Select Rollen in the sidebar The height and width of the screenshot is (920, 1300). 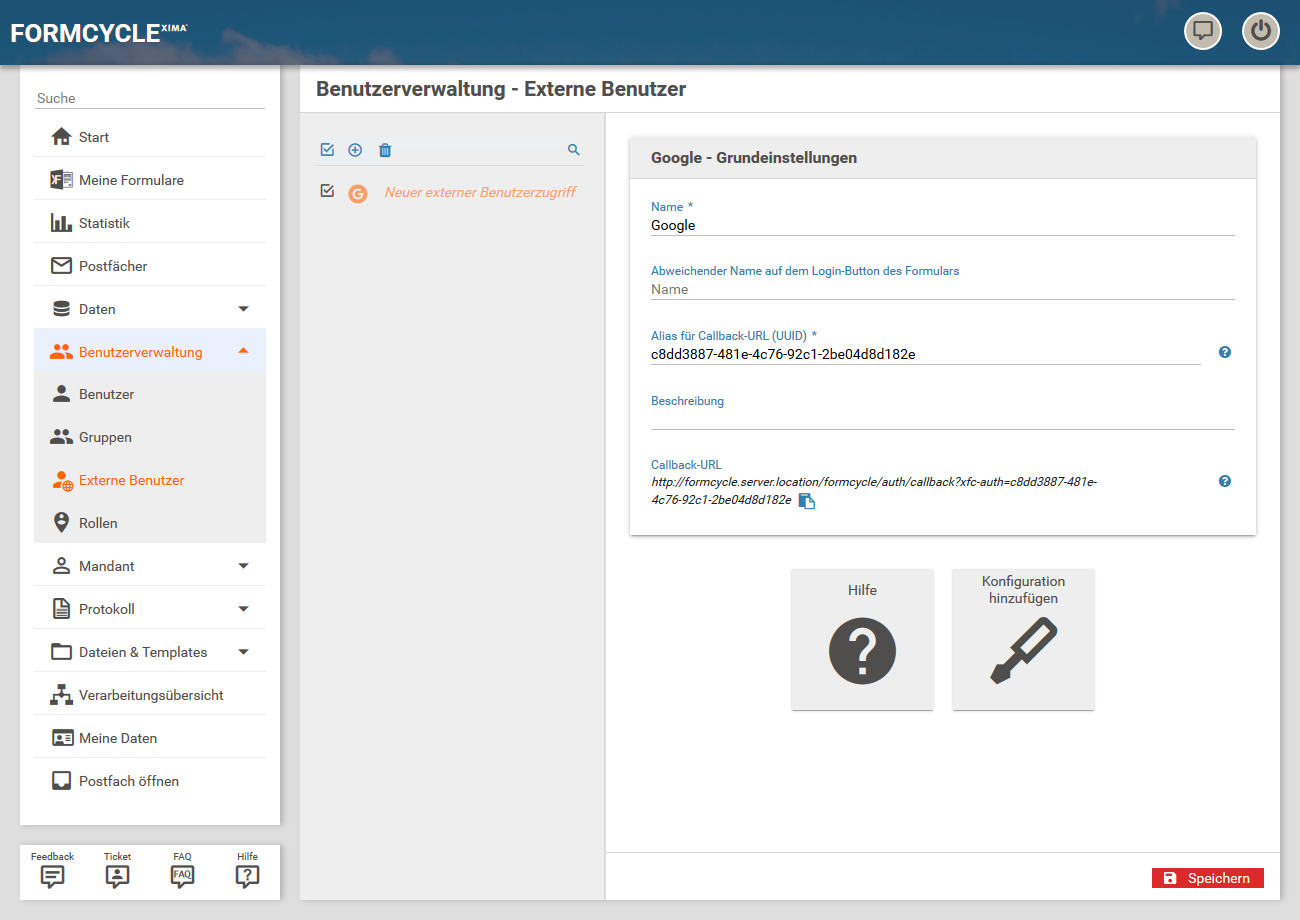coord(98,523)
